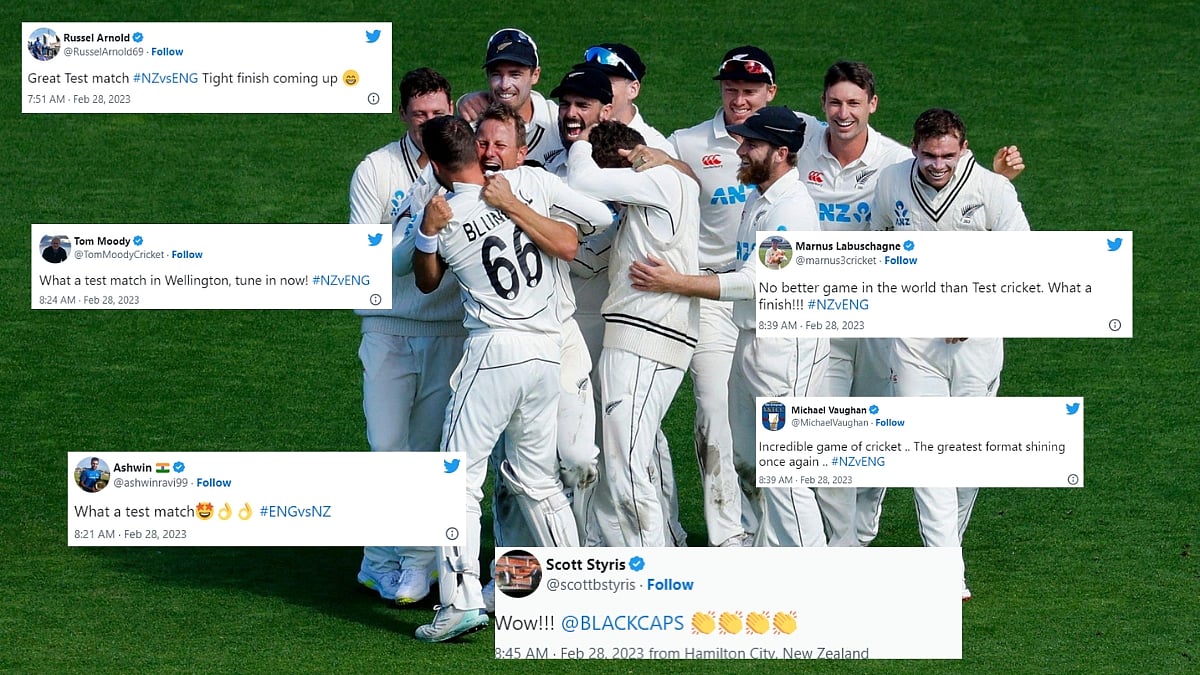Screen dimensions: 1200x675
Task: Follow Tom Moody from his tweet
Action: [x=187, y=254]
